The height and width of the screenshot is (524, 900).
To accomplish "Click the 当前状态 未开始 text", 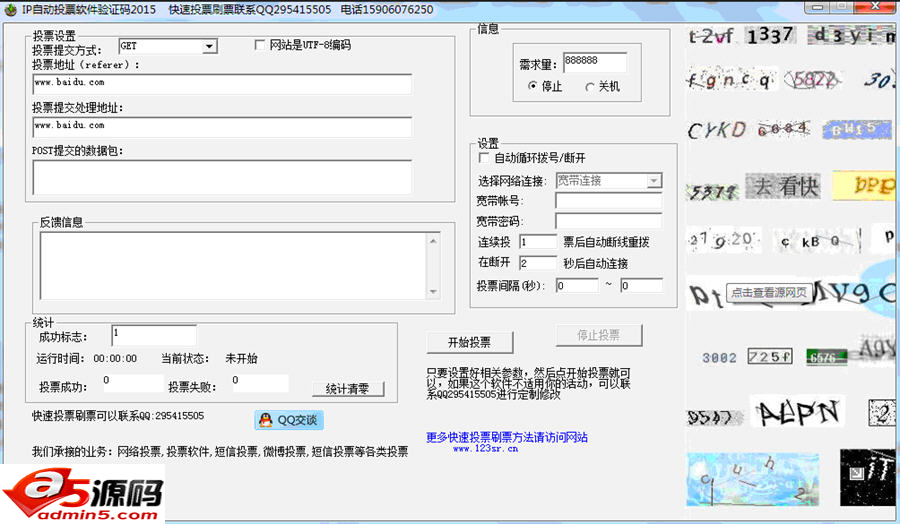I will tap(241, 359).
